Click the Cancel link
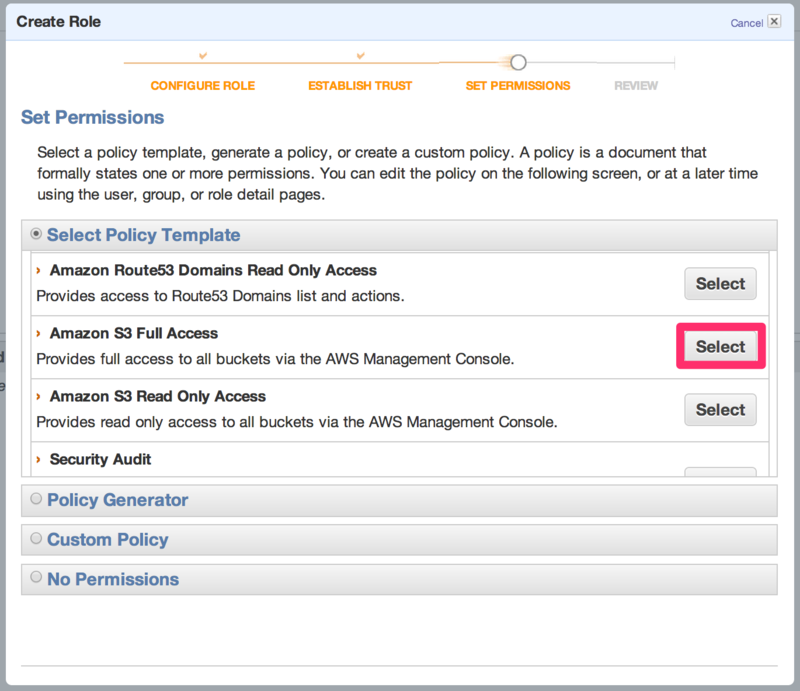 coord(746,23)
